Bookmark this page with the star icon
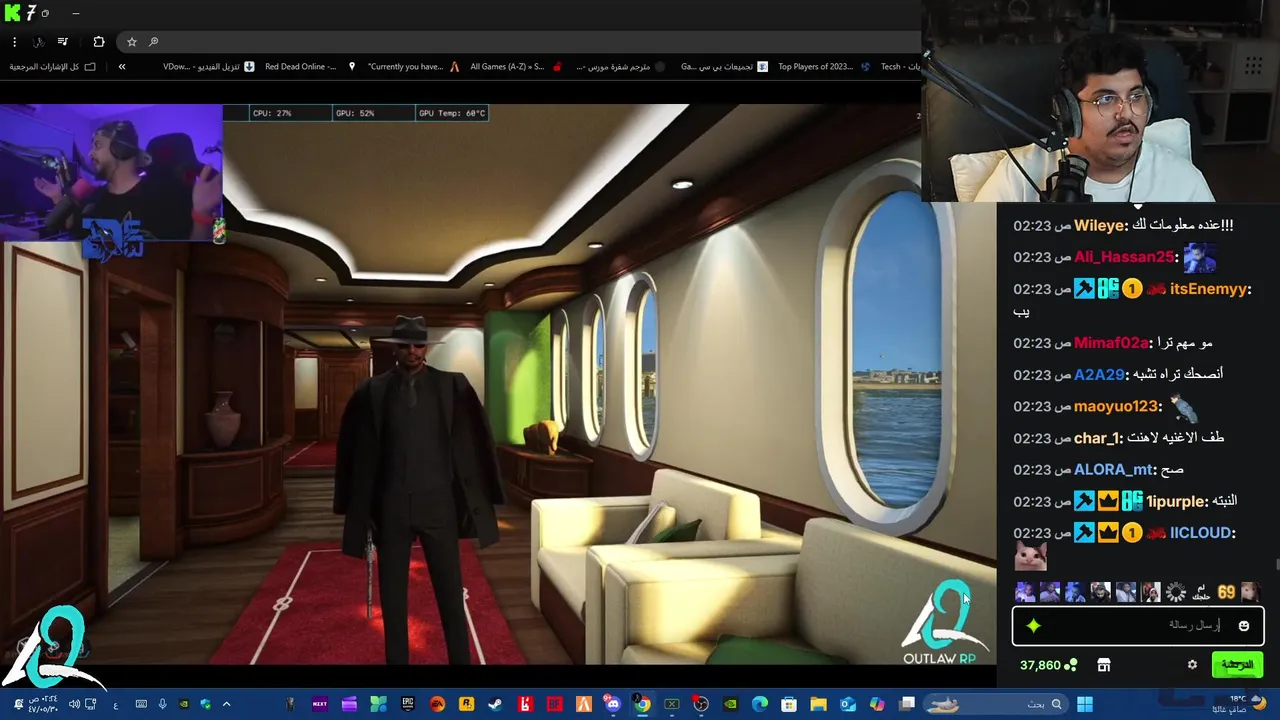This screenshot has height=720, width=1280. coord(131,42)
